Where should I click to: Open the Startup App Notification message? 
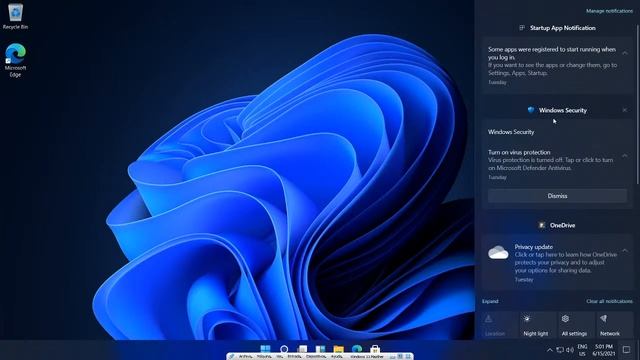tap(557, 66)
